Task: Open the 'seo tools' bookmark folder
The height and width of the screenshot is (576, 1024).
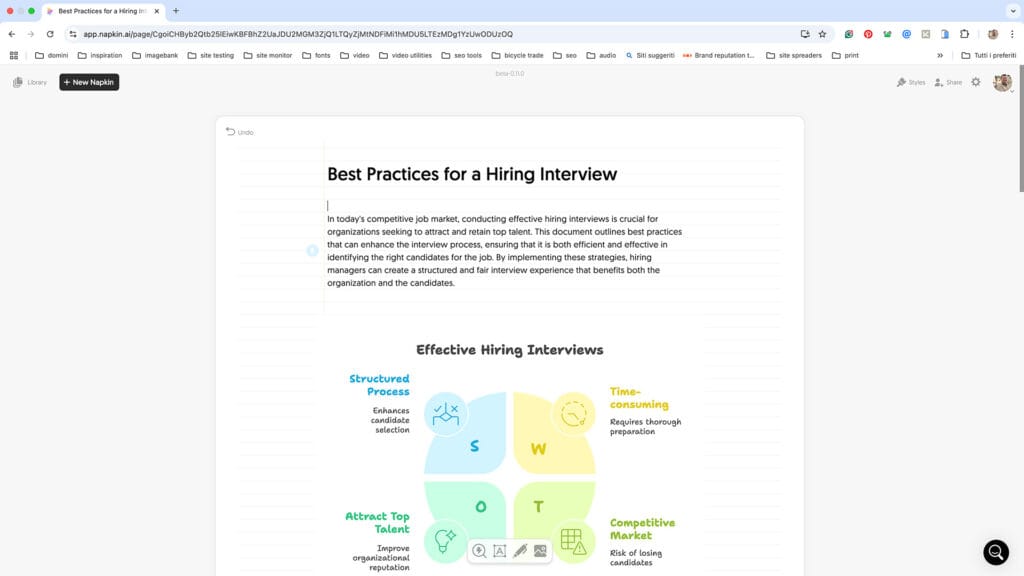Action: coord(461,55)
